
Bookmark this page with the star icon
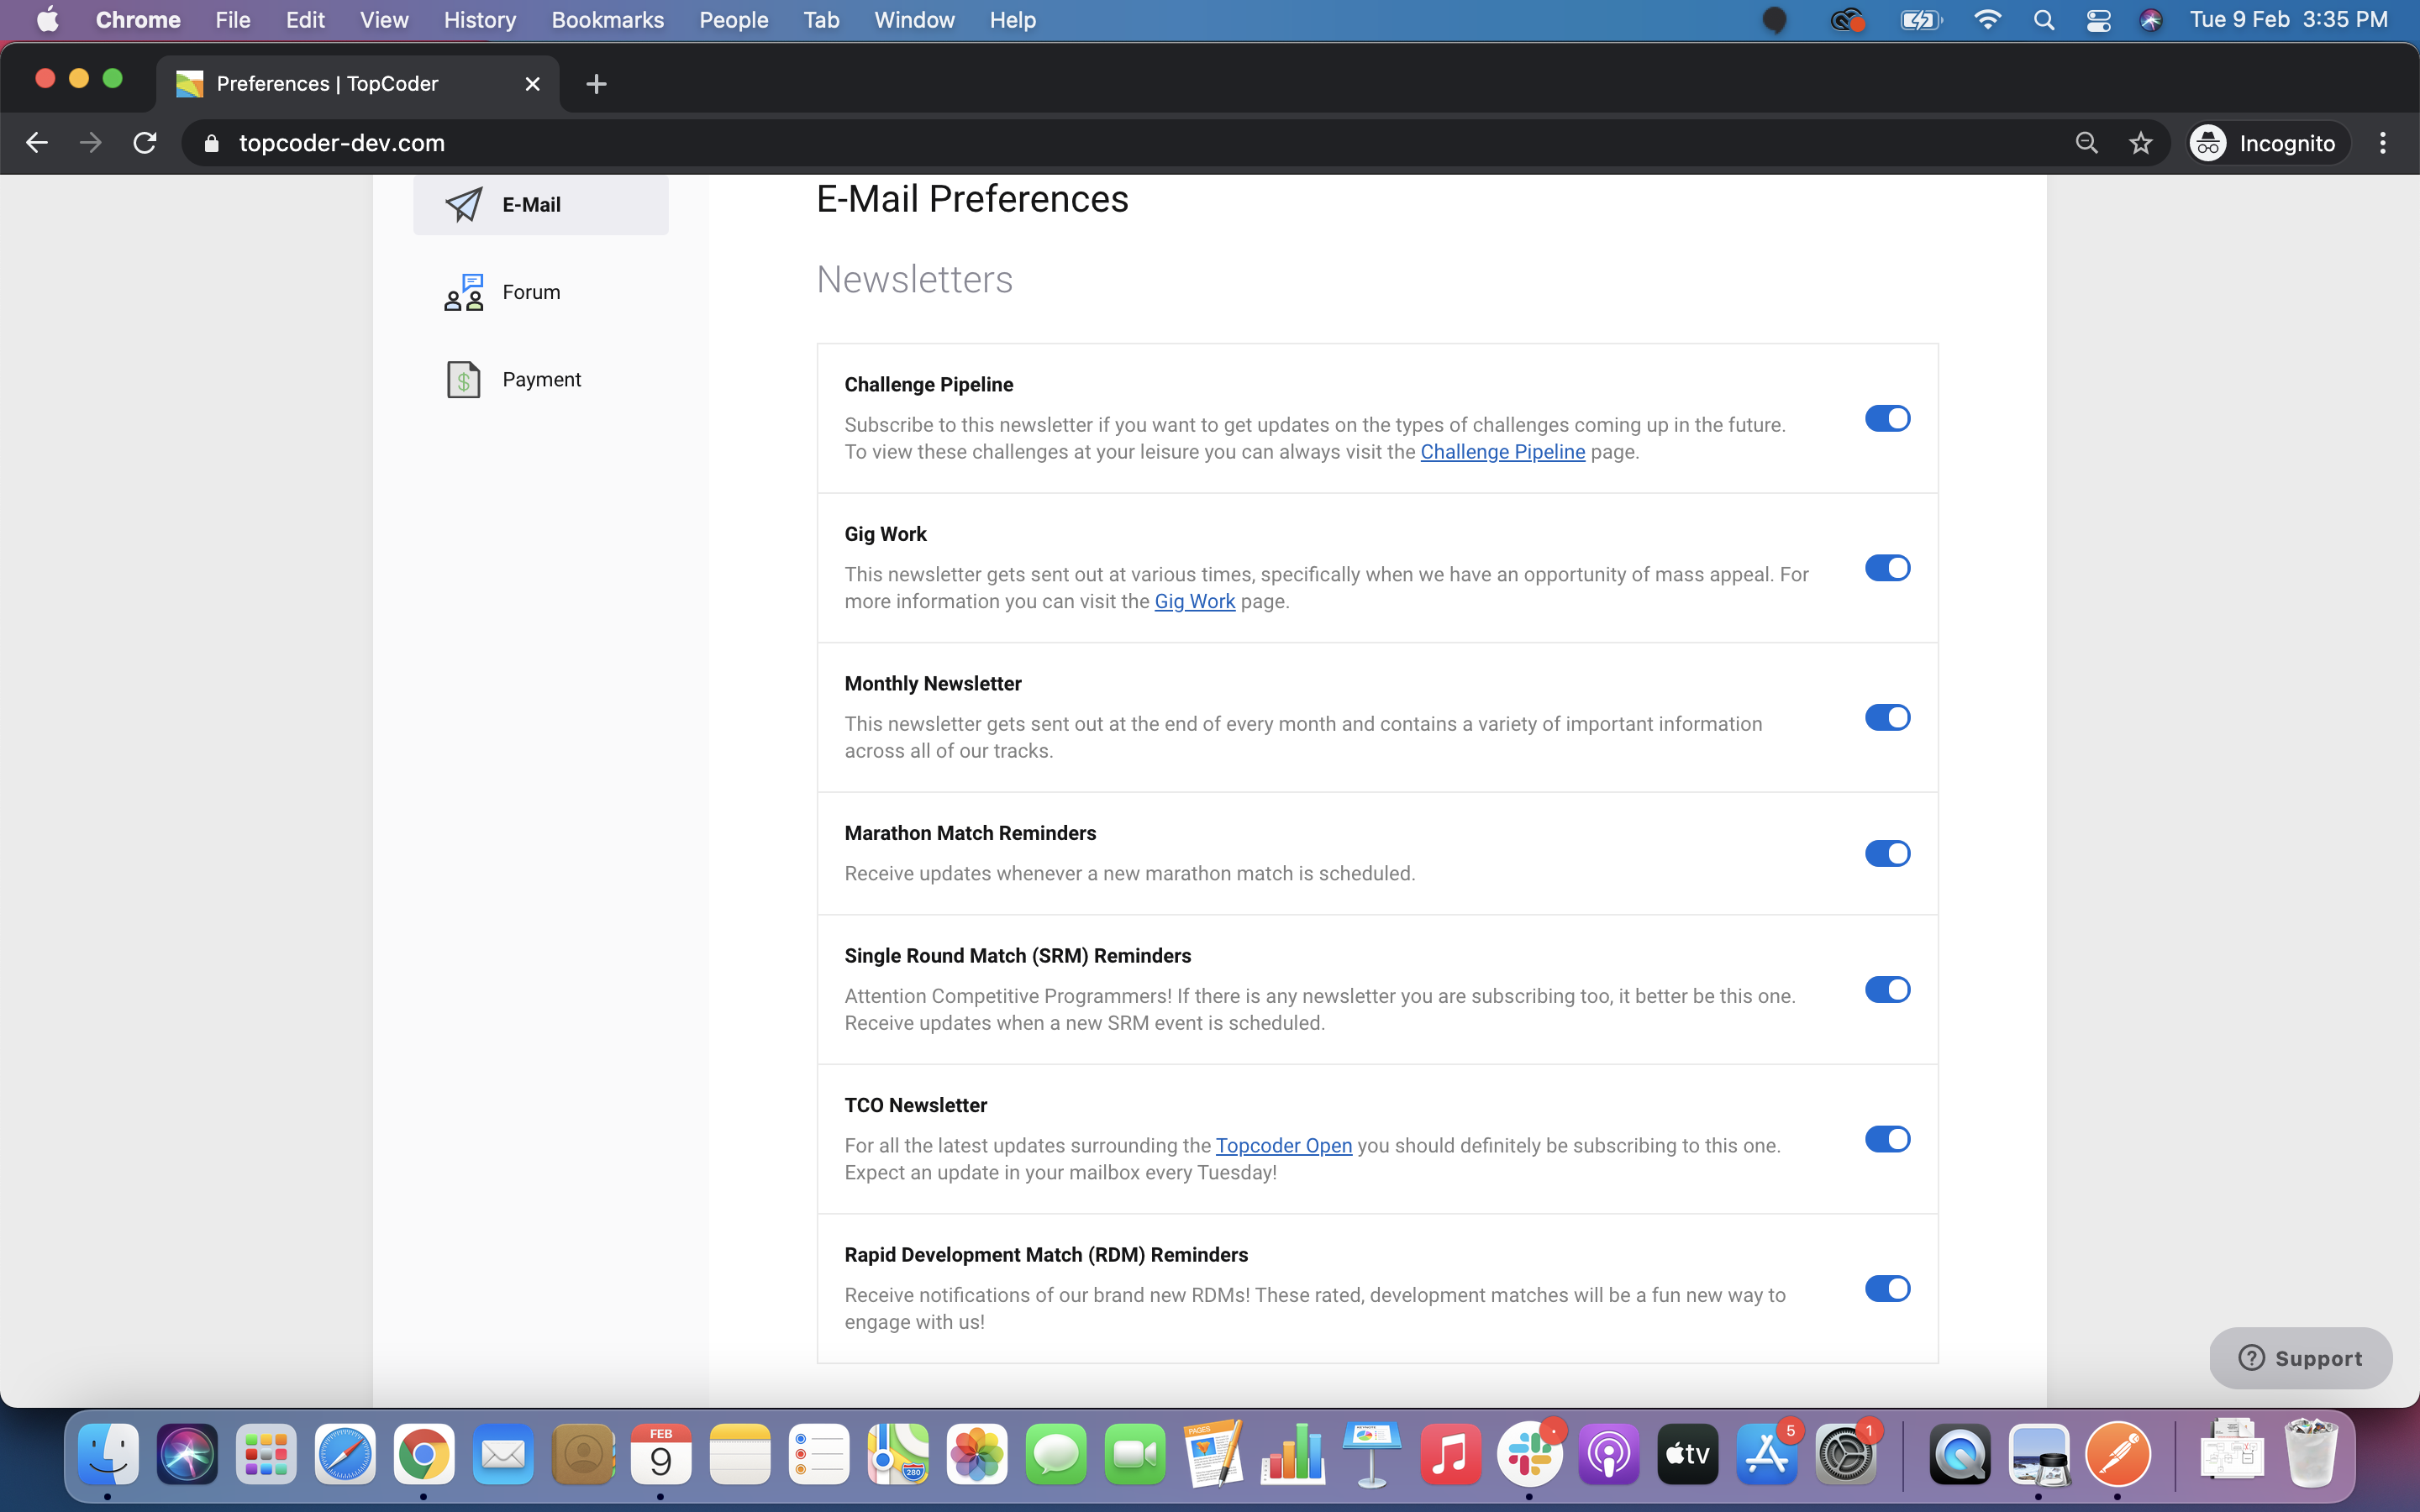[x=2141, y=143]
